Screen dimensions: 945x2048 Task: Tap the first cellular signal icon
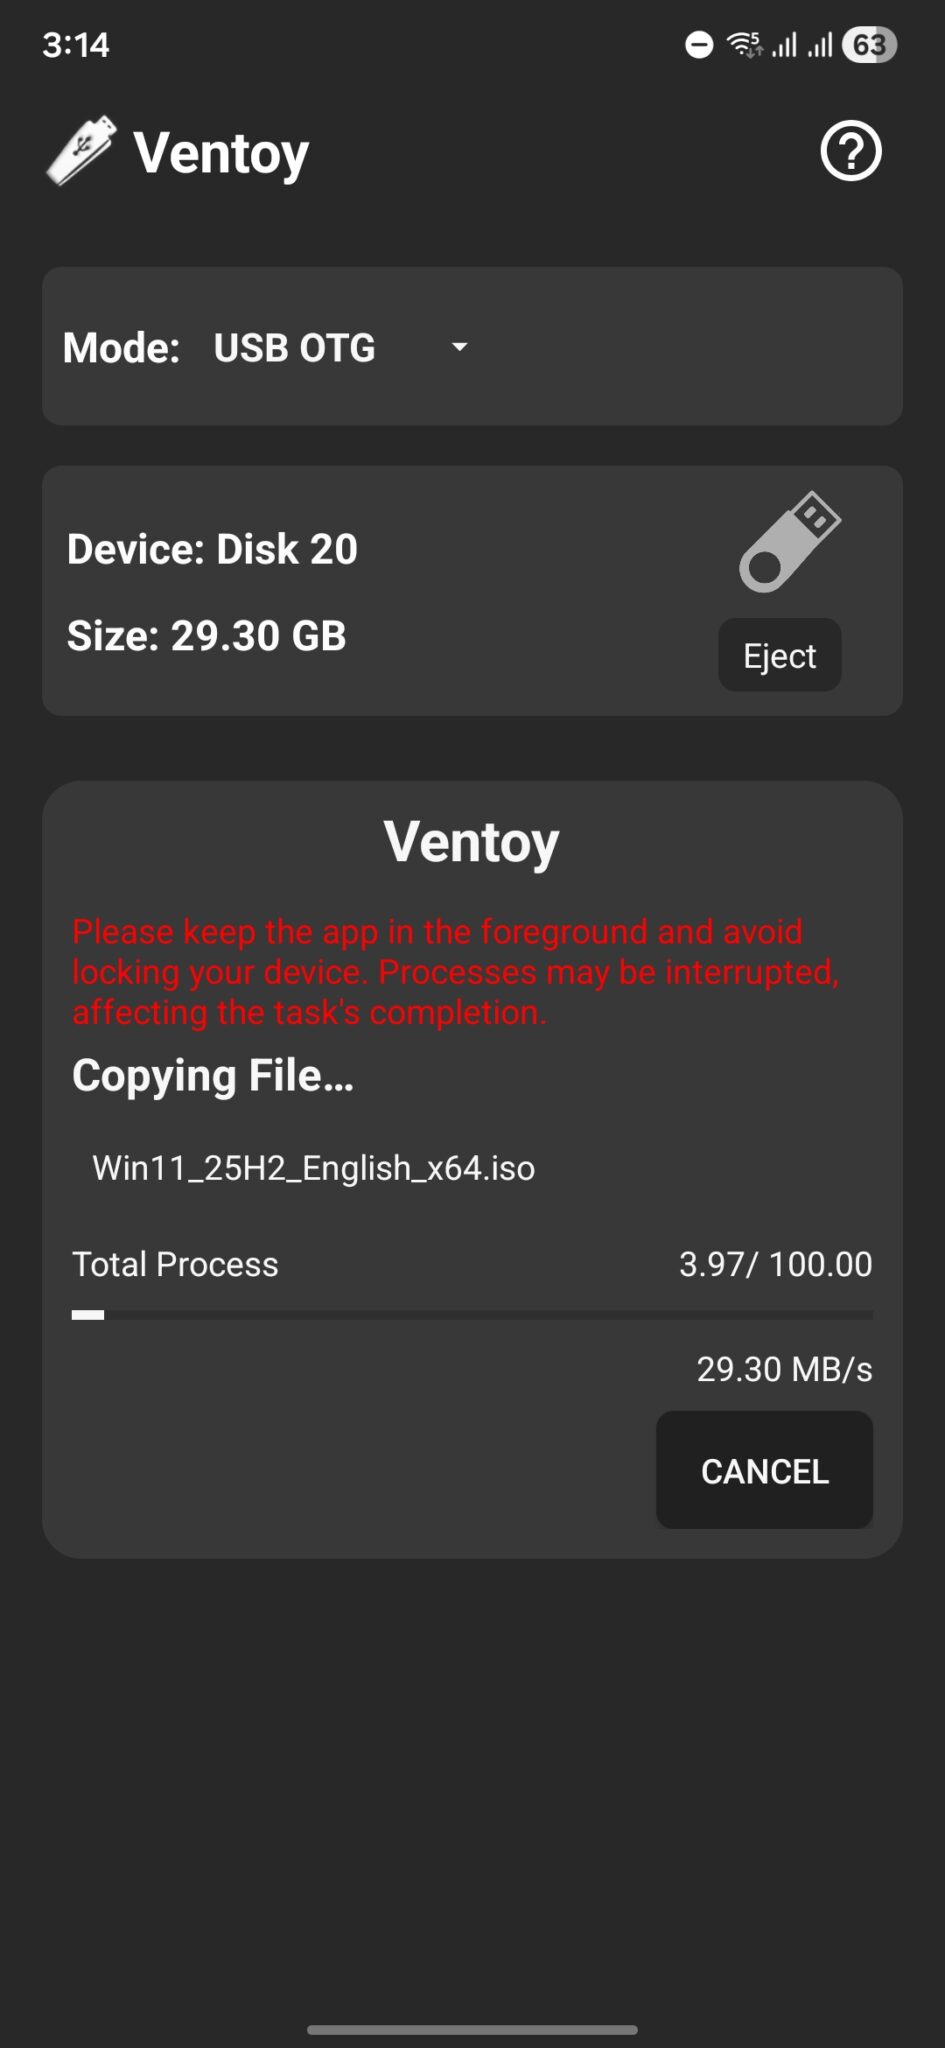pyautogui.click(x=785, y=44)
